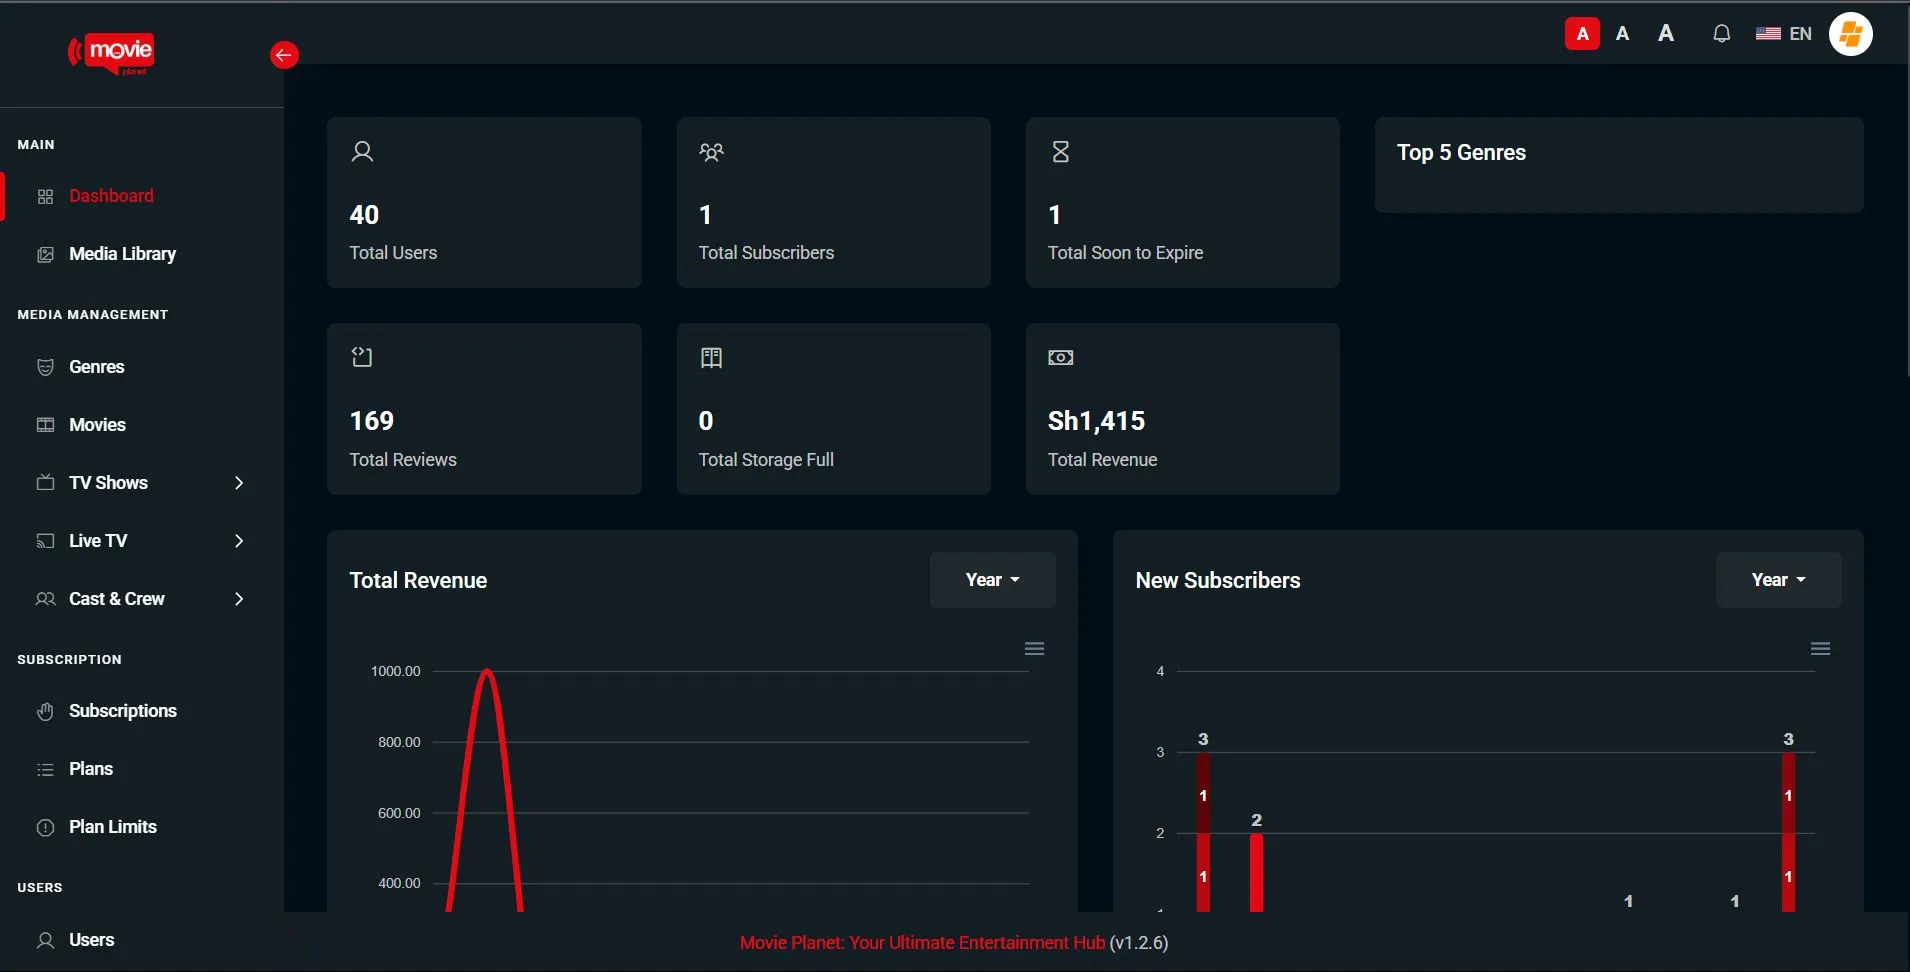Expand the Live TV submenu
This screenshot has height=972, width=1910.
point(238,541)
